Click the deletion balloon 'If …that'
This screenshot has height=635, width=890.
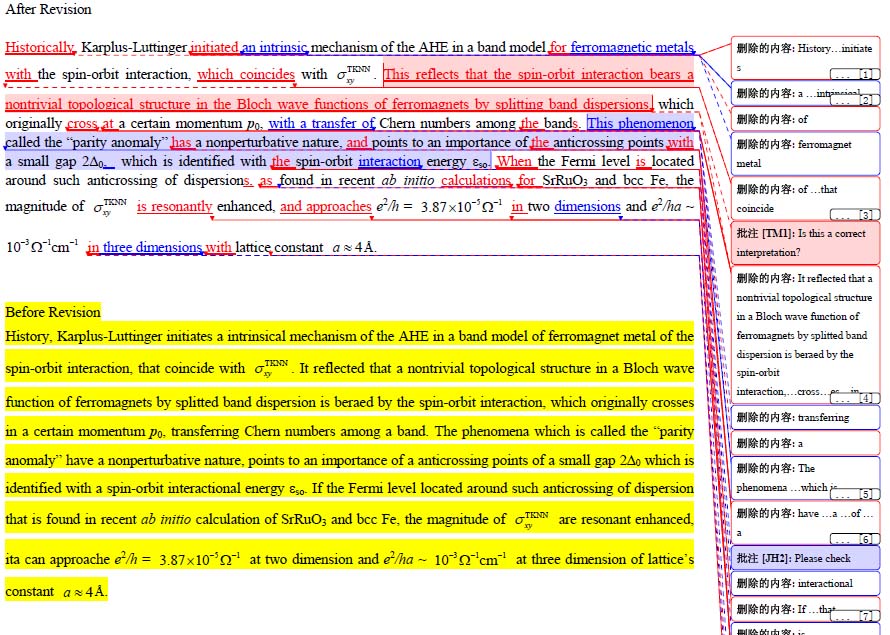(x=805, y=609)
